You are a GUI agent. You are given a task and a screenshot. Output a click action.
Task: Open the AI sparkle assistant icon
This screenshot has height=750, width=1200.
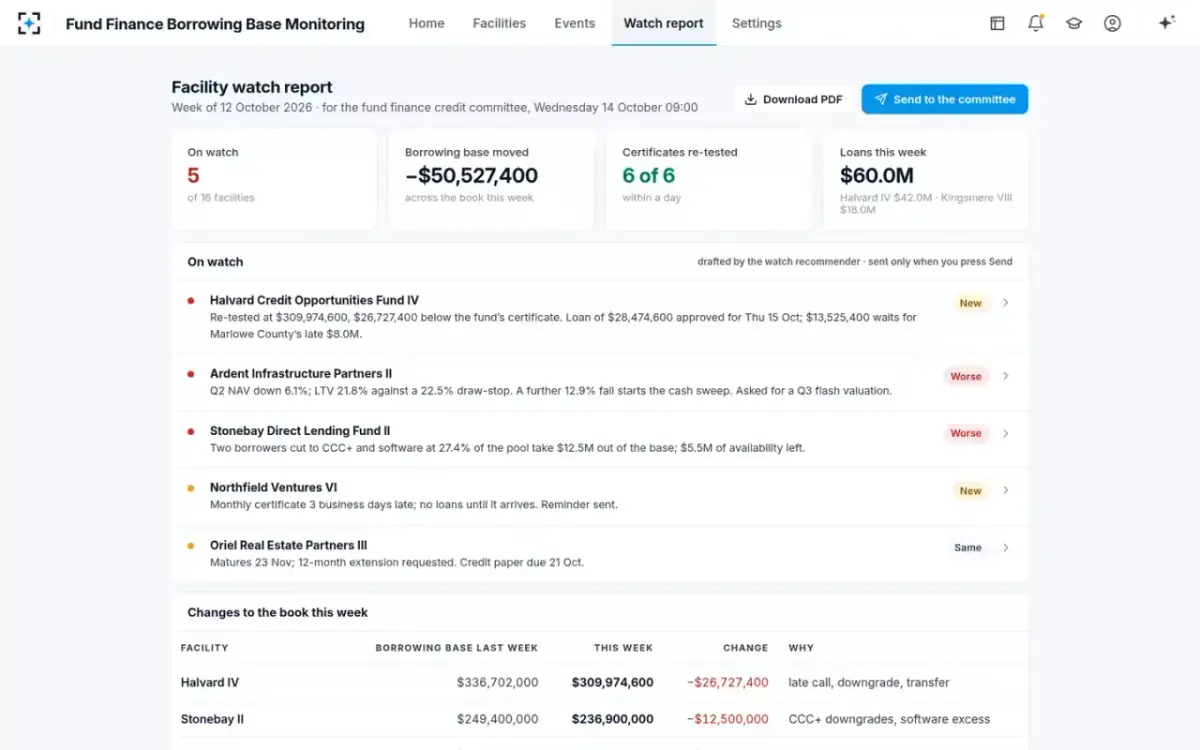click(x=1166, y=23)
